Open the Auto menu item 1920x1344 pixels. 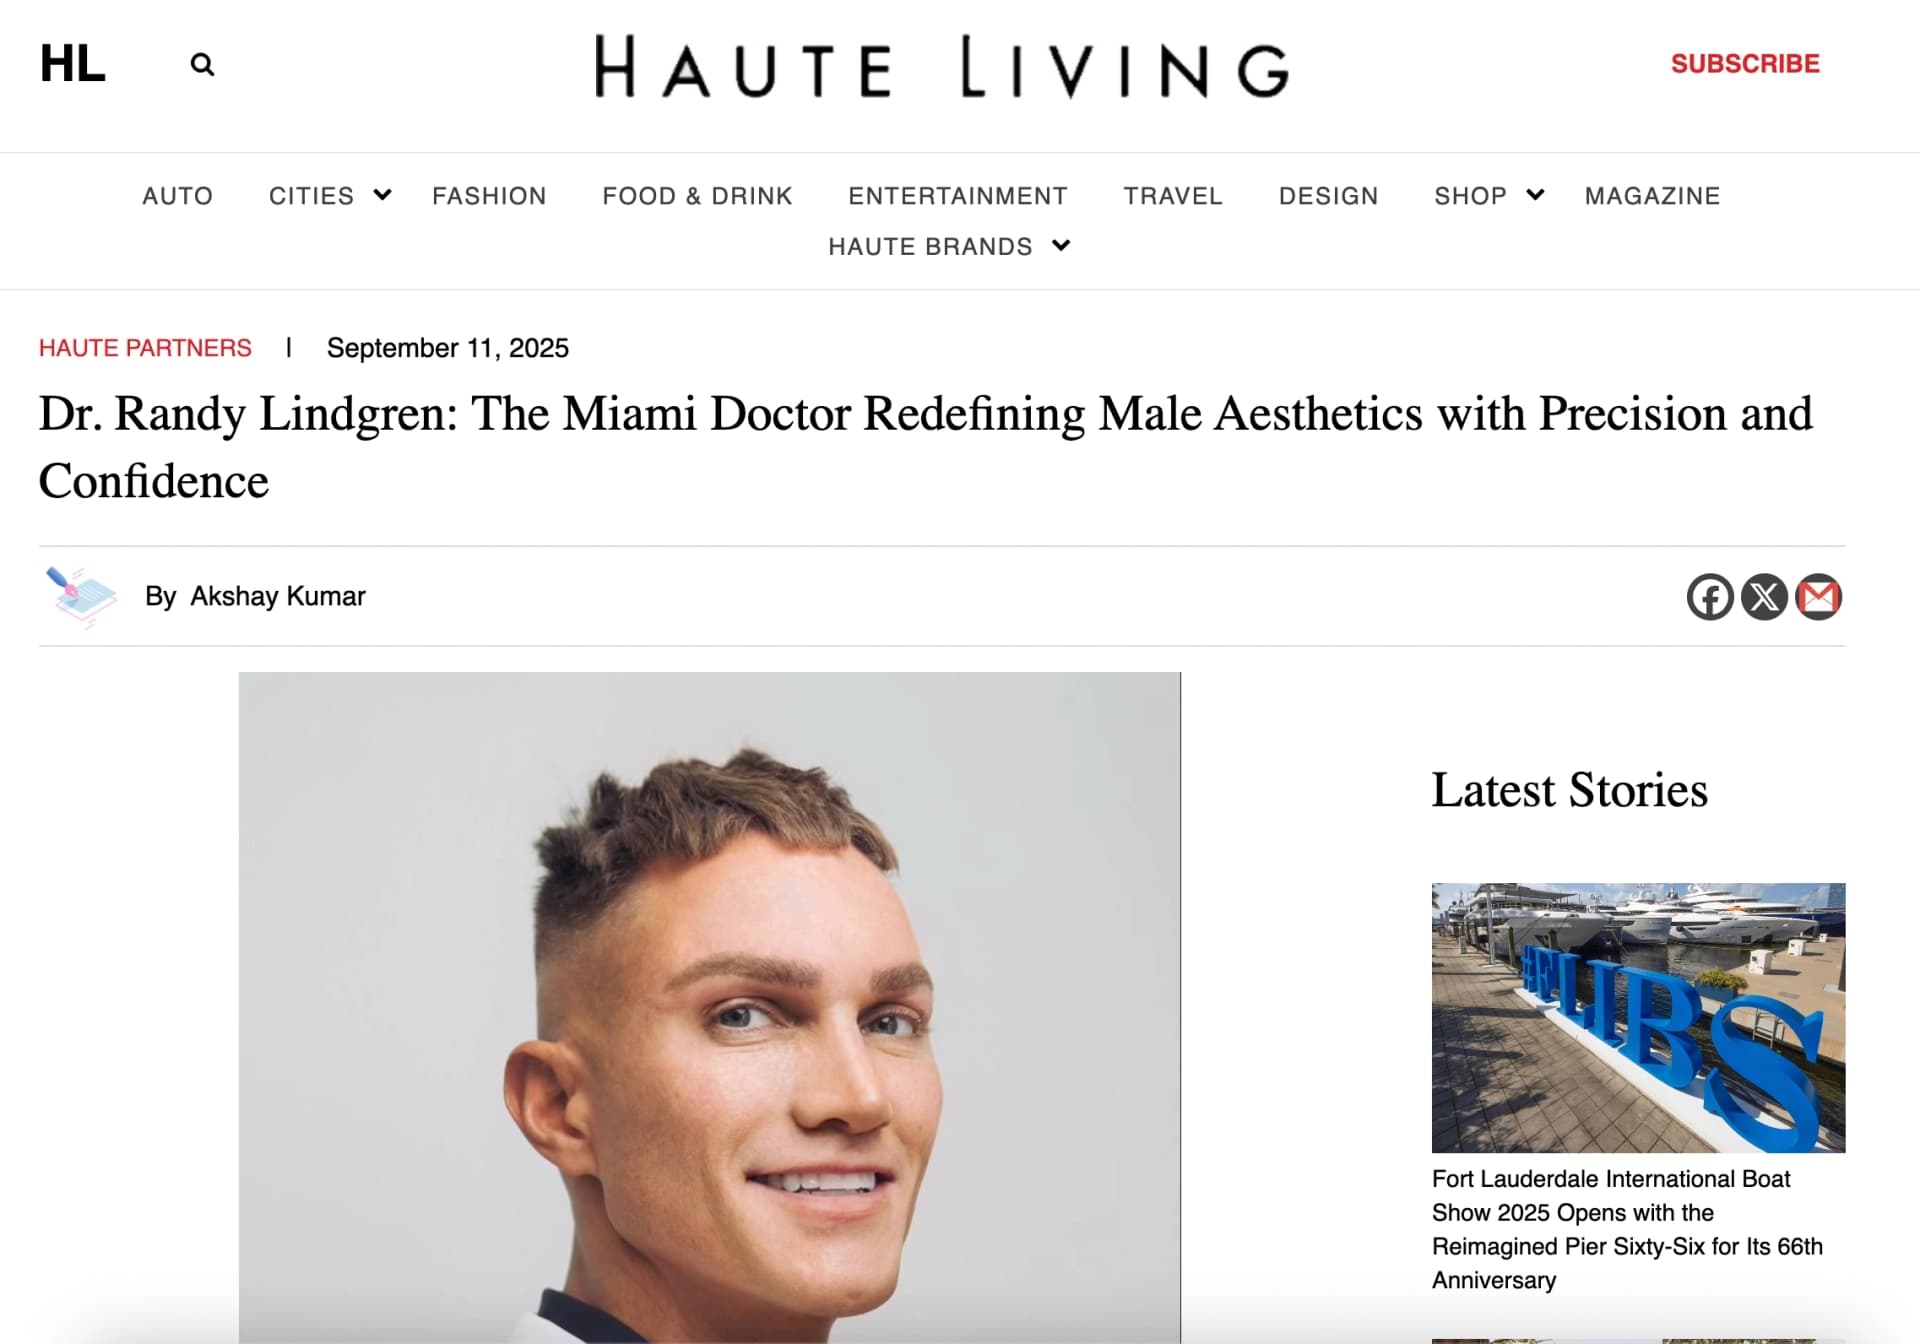click(178, 196)
